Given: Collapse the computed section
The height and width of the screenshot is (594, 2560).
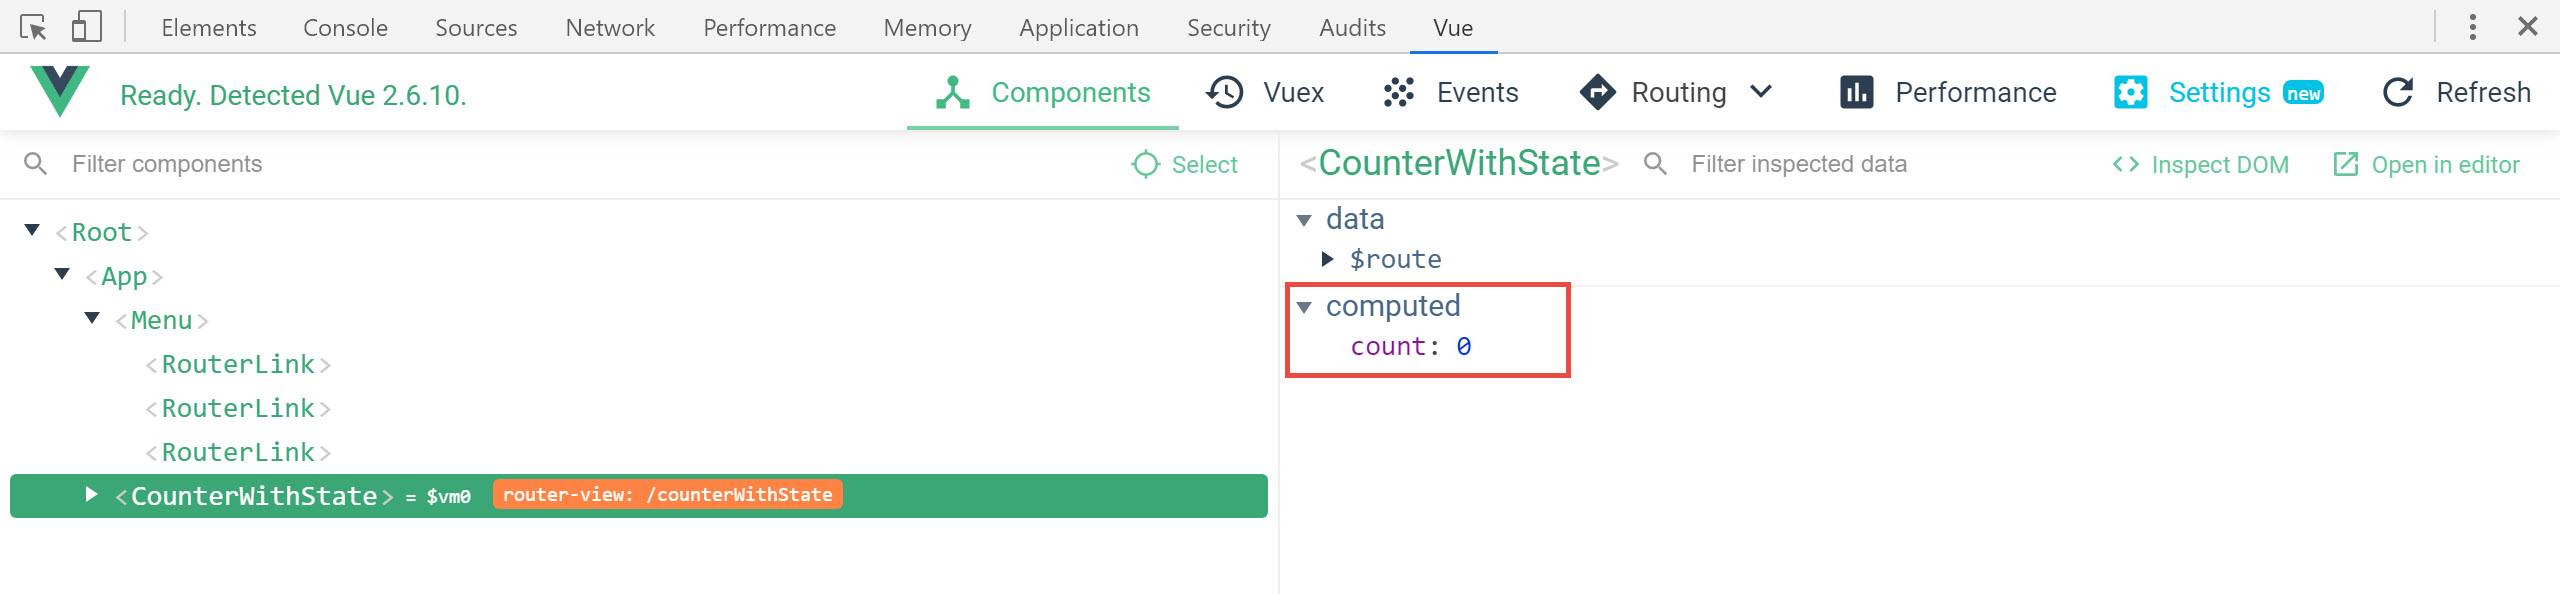Looking at the screenshot, I should [x=1304, y=307].
